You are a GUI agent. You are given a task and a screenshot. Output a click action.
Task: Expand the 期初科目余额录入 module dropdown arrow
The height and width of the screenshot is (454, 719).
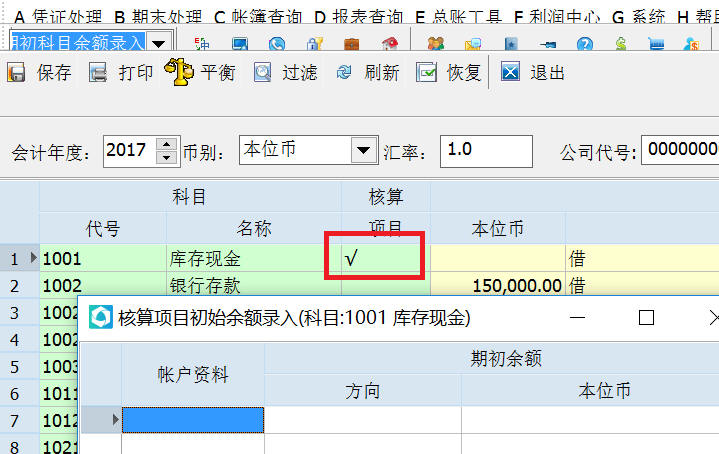(x=159, y=44)
